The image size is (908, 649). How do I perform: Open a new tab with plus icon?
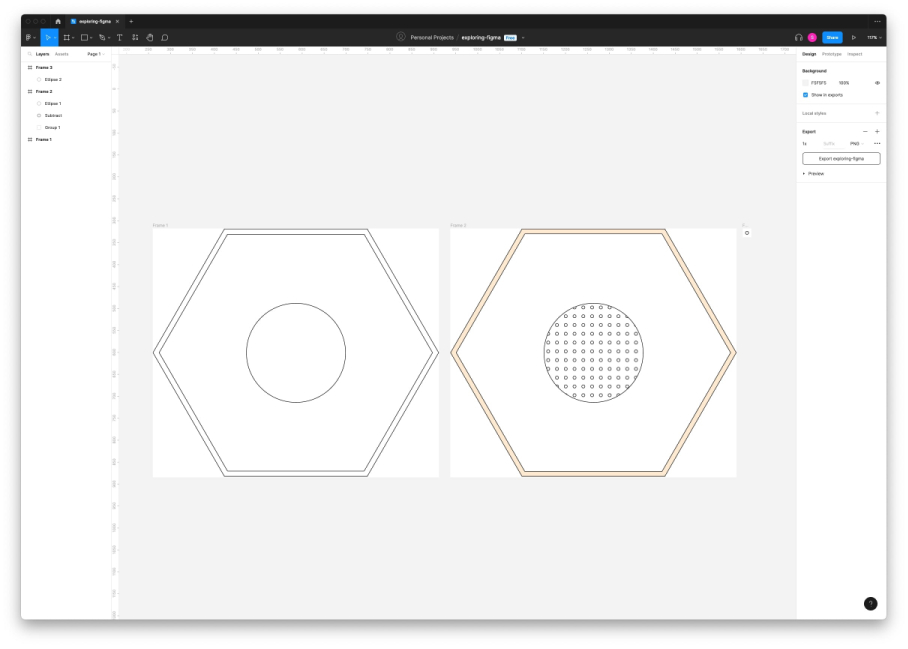(x=131, y=21)
